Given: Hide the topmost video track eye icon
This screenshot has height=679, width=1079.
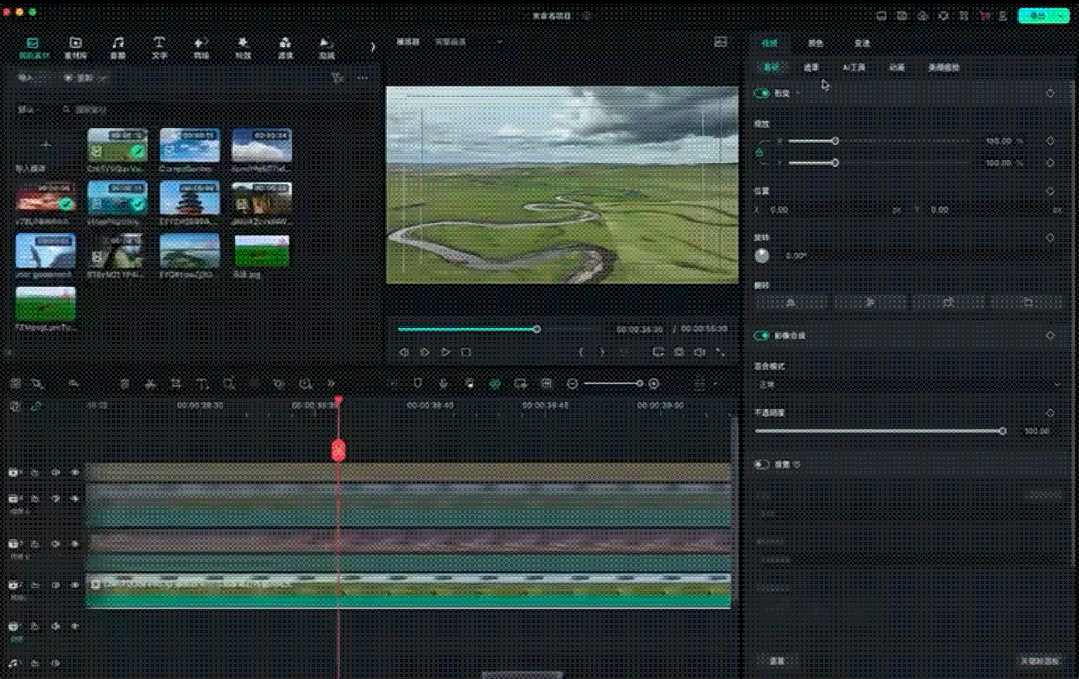Looking at the screenshot, I should (x=76, y=473).
